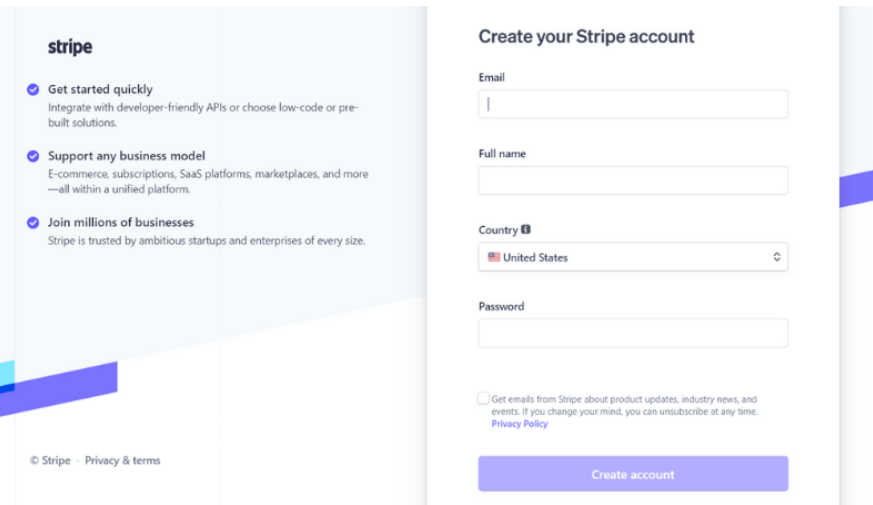Click the up-down arrows in Country selector

[x=776, y=257]
